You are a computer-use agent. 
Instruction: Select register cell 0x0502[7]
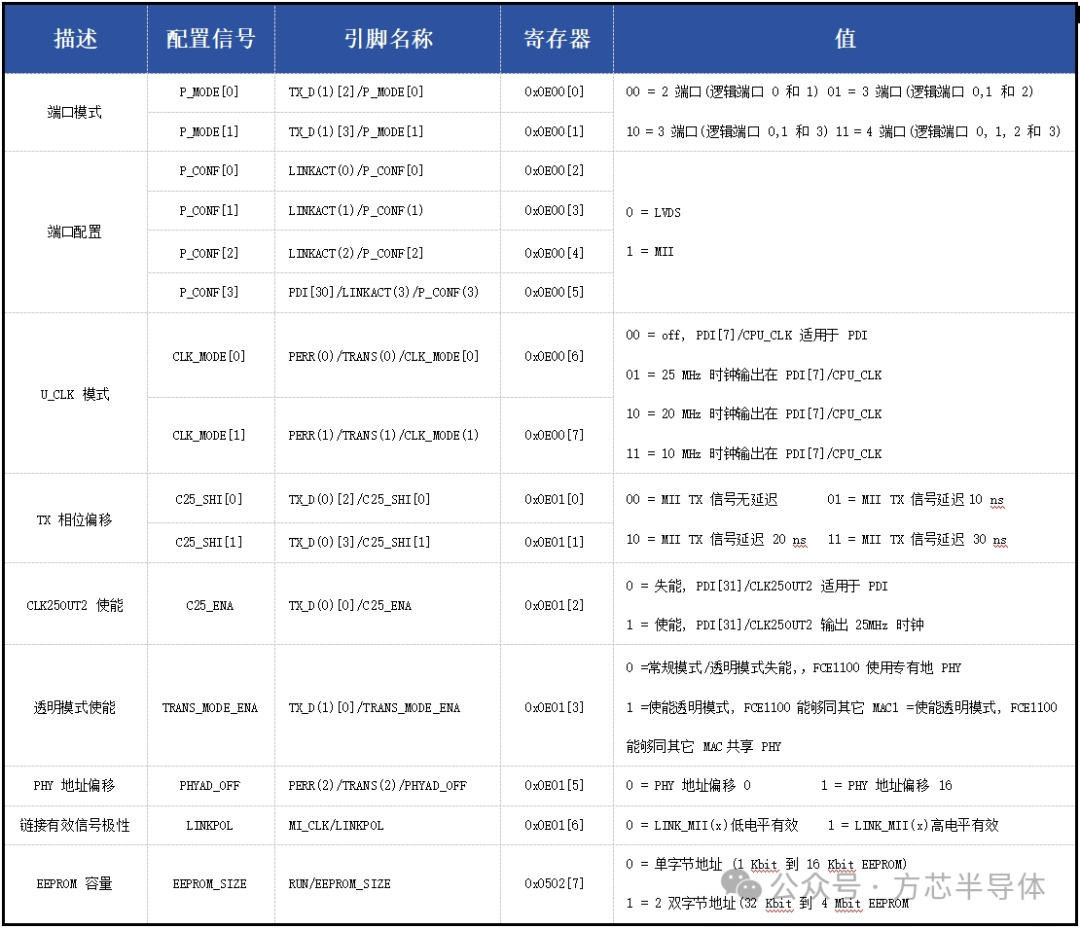pyautogui.click(x=557, y=884)
